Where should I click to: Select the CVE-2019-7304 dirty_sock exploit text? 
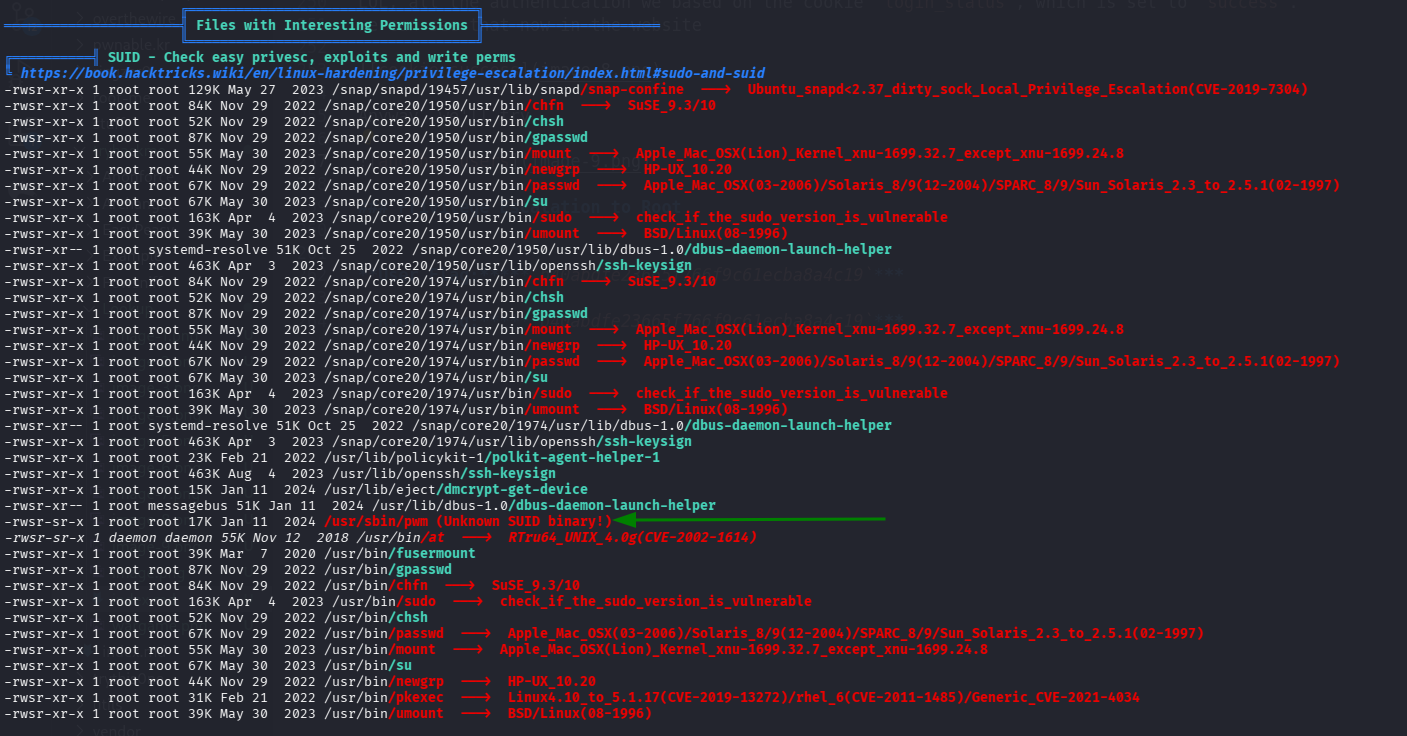[1027, 90]
